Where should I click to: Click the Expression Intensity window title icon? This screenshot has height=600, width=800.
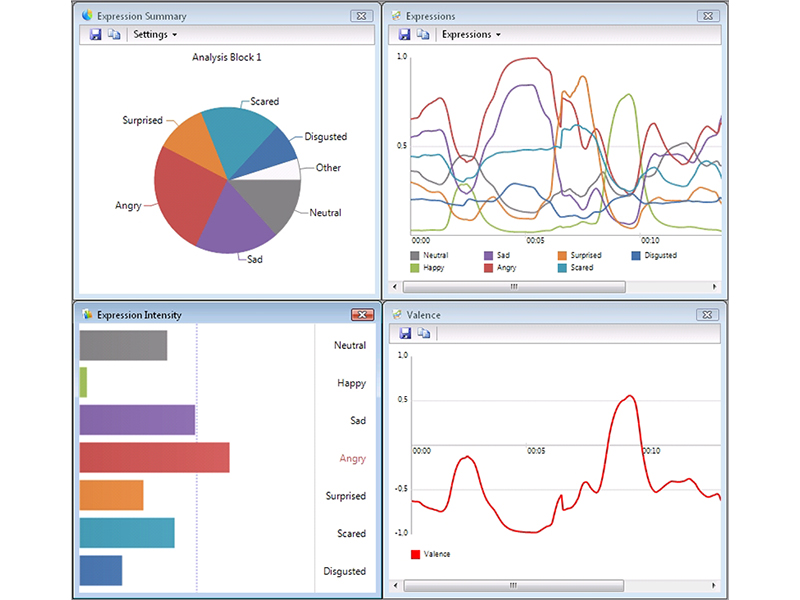pyautogui.click(x=87, y=314)
